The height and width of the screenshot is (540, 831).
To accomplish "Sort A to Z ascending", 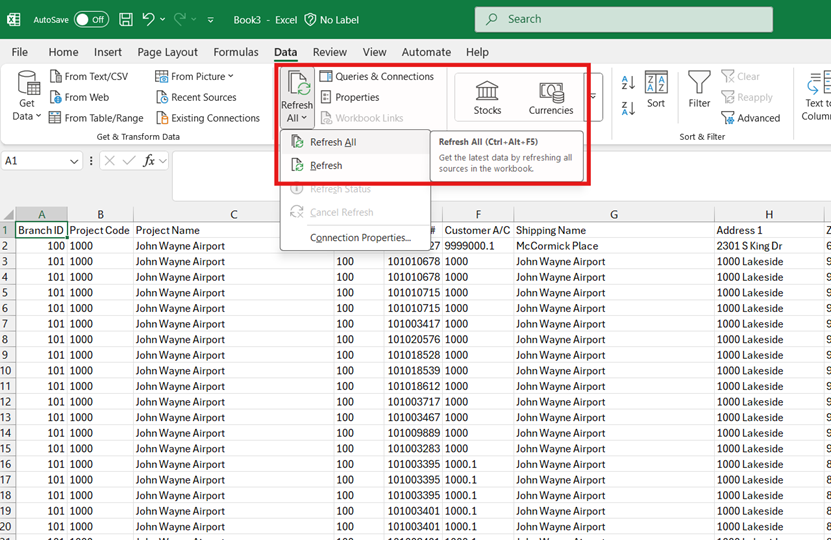I will (628, 82).
